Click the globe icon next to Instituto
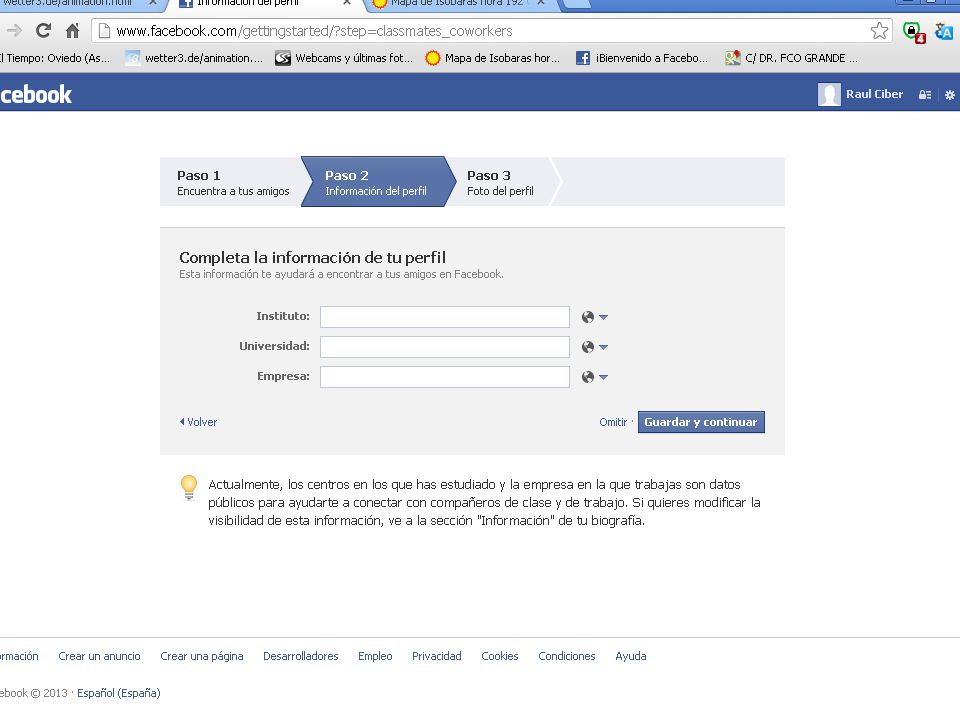Viewport: 960px width, 720px height. click(588, 317)
